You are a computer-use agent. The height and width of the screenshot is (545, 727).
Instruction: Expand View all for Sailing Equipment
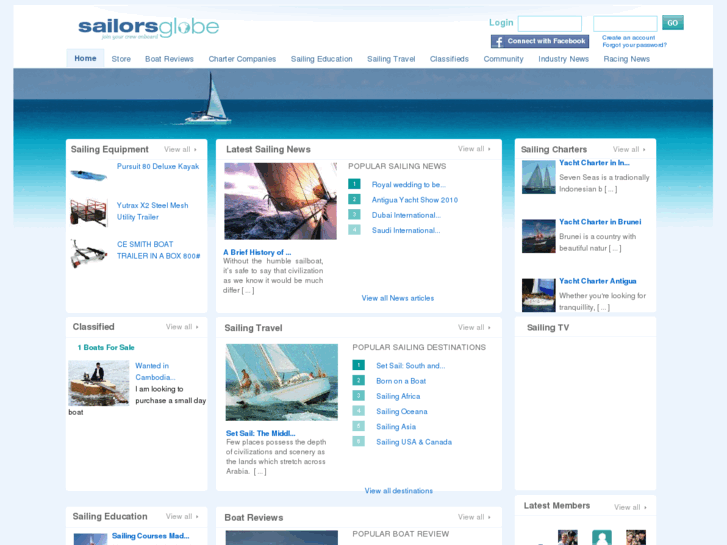(180, 149)
